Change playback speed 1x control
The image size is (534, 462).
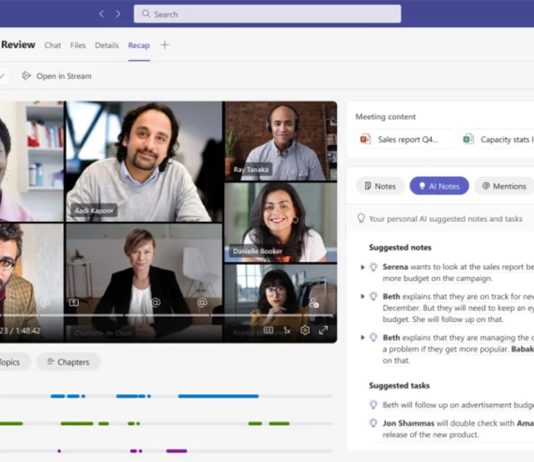click(x=287, y=330)
